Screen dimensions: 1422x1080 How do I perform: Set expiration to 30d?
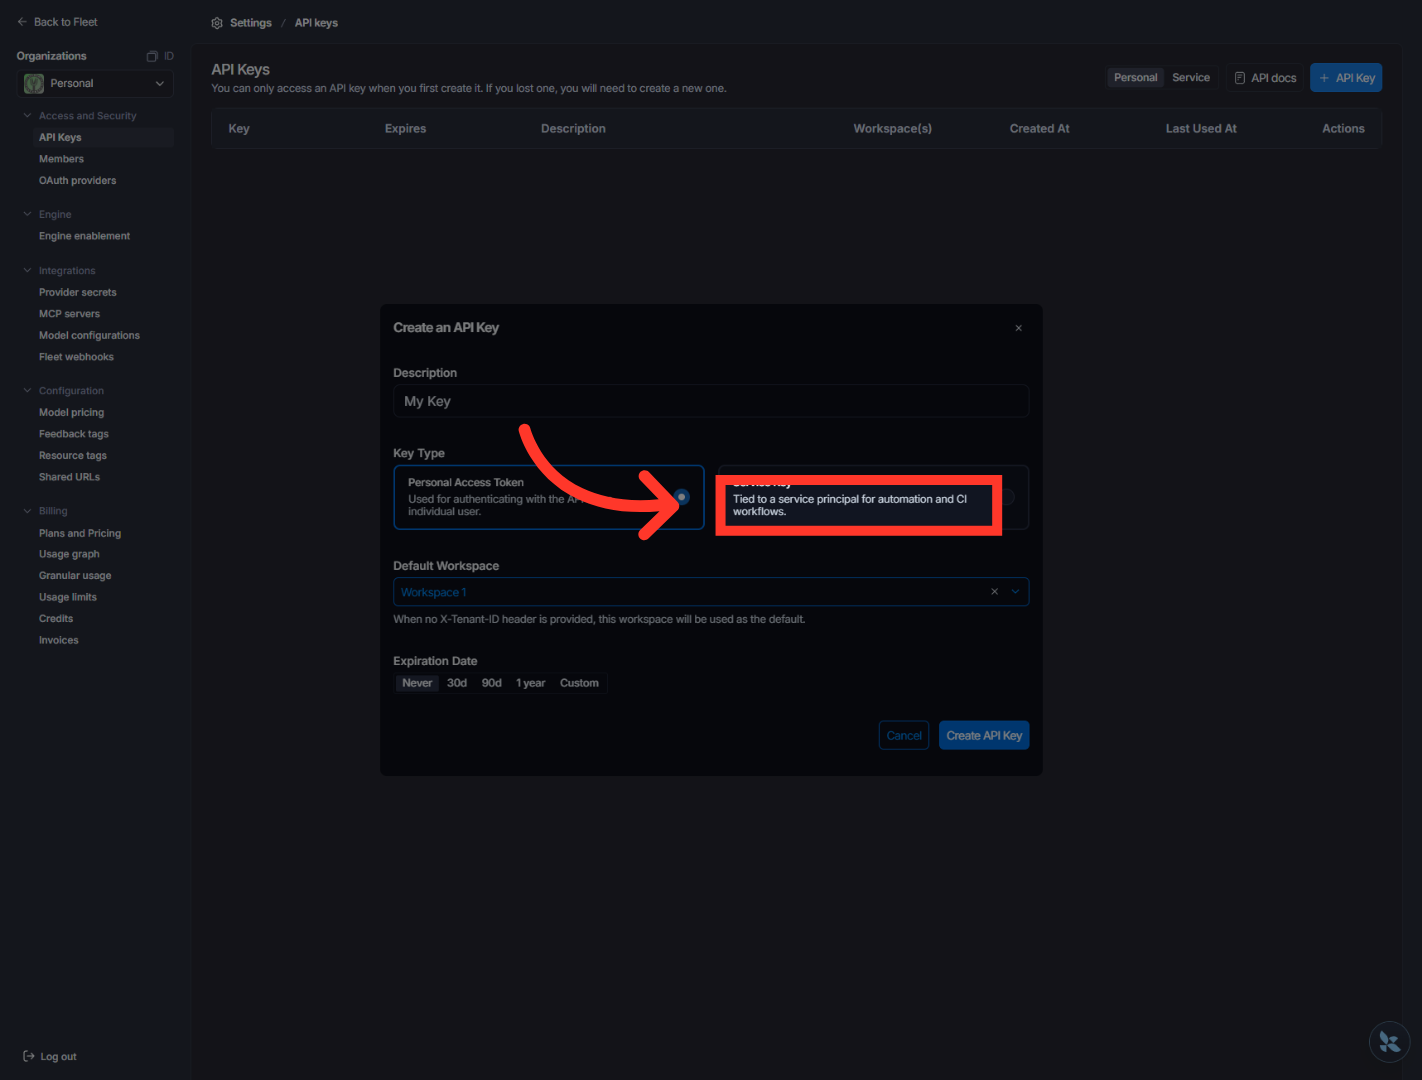coord(457,683)
